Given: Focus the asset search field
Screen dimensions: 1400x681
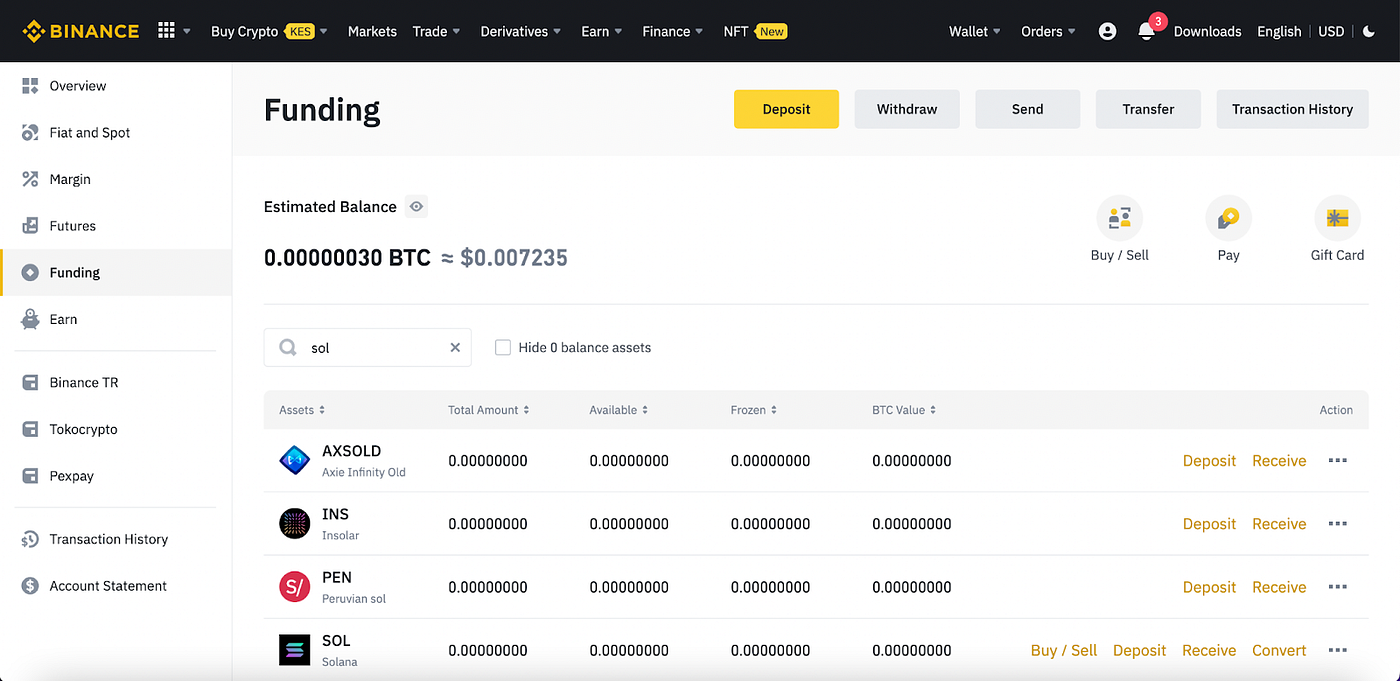Looking at the screenshot, I should click(x=368, y=348).
